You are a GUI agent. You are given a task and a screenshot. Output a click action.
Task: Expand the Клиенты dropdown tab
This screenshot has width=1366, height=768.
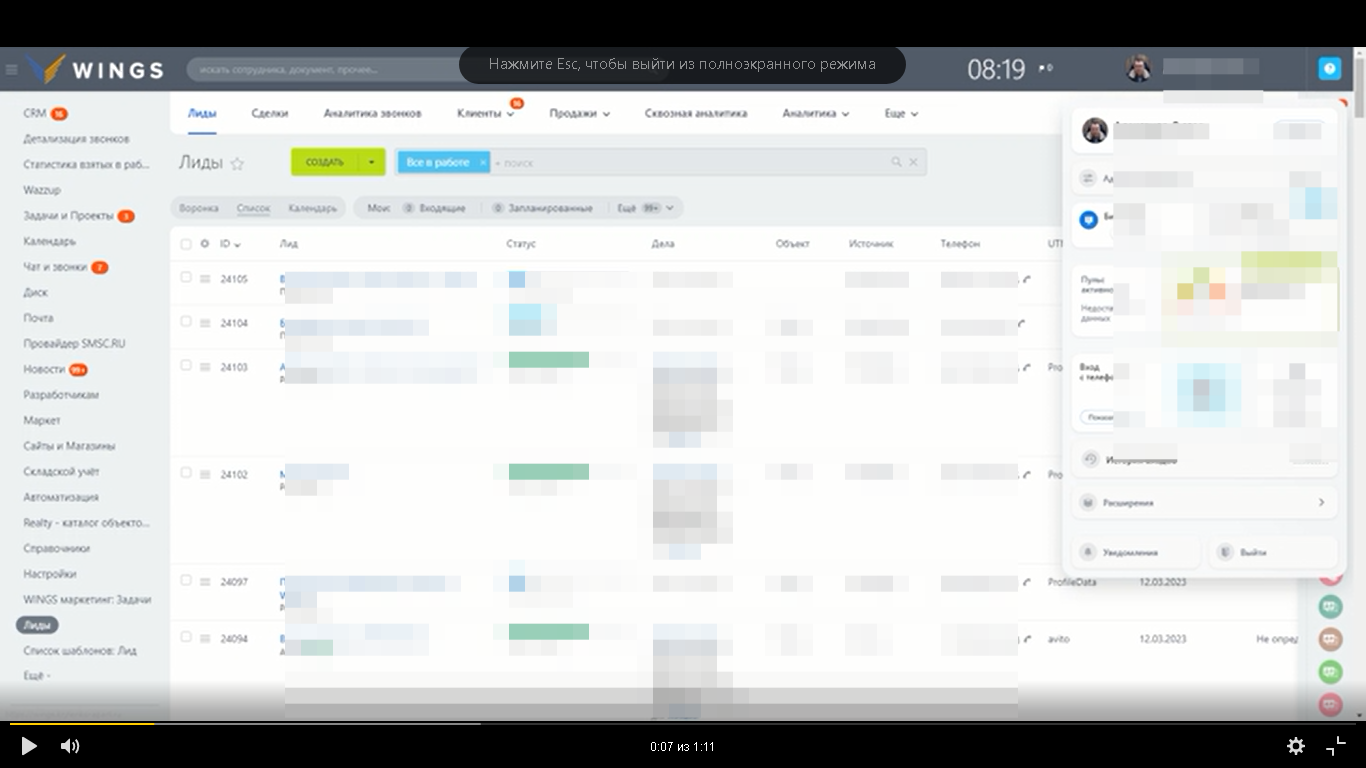[x=486, y=114]
